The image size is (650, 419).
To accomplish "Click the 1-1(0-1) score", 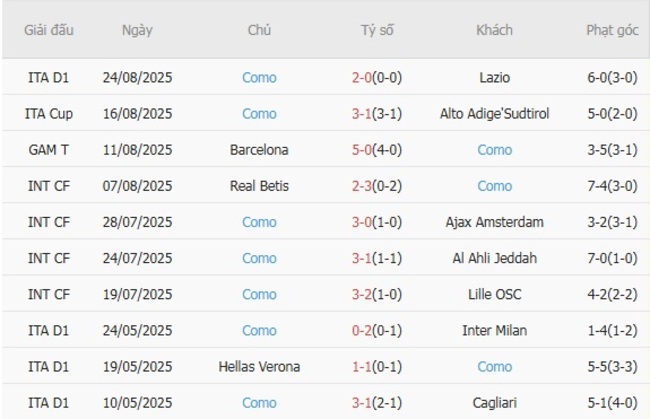I will tap(377, 366).
